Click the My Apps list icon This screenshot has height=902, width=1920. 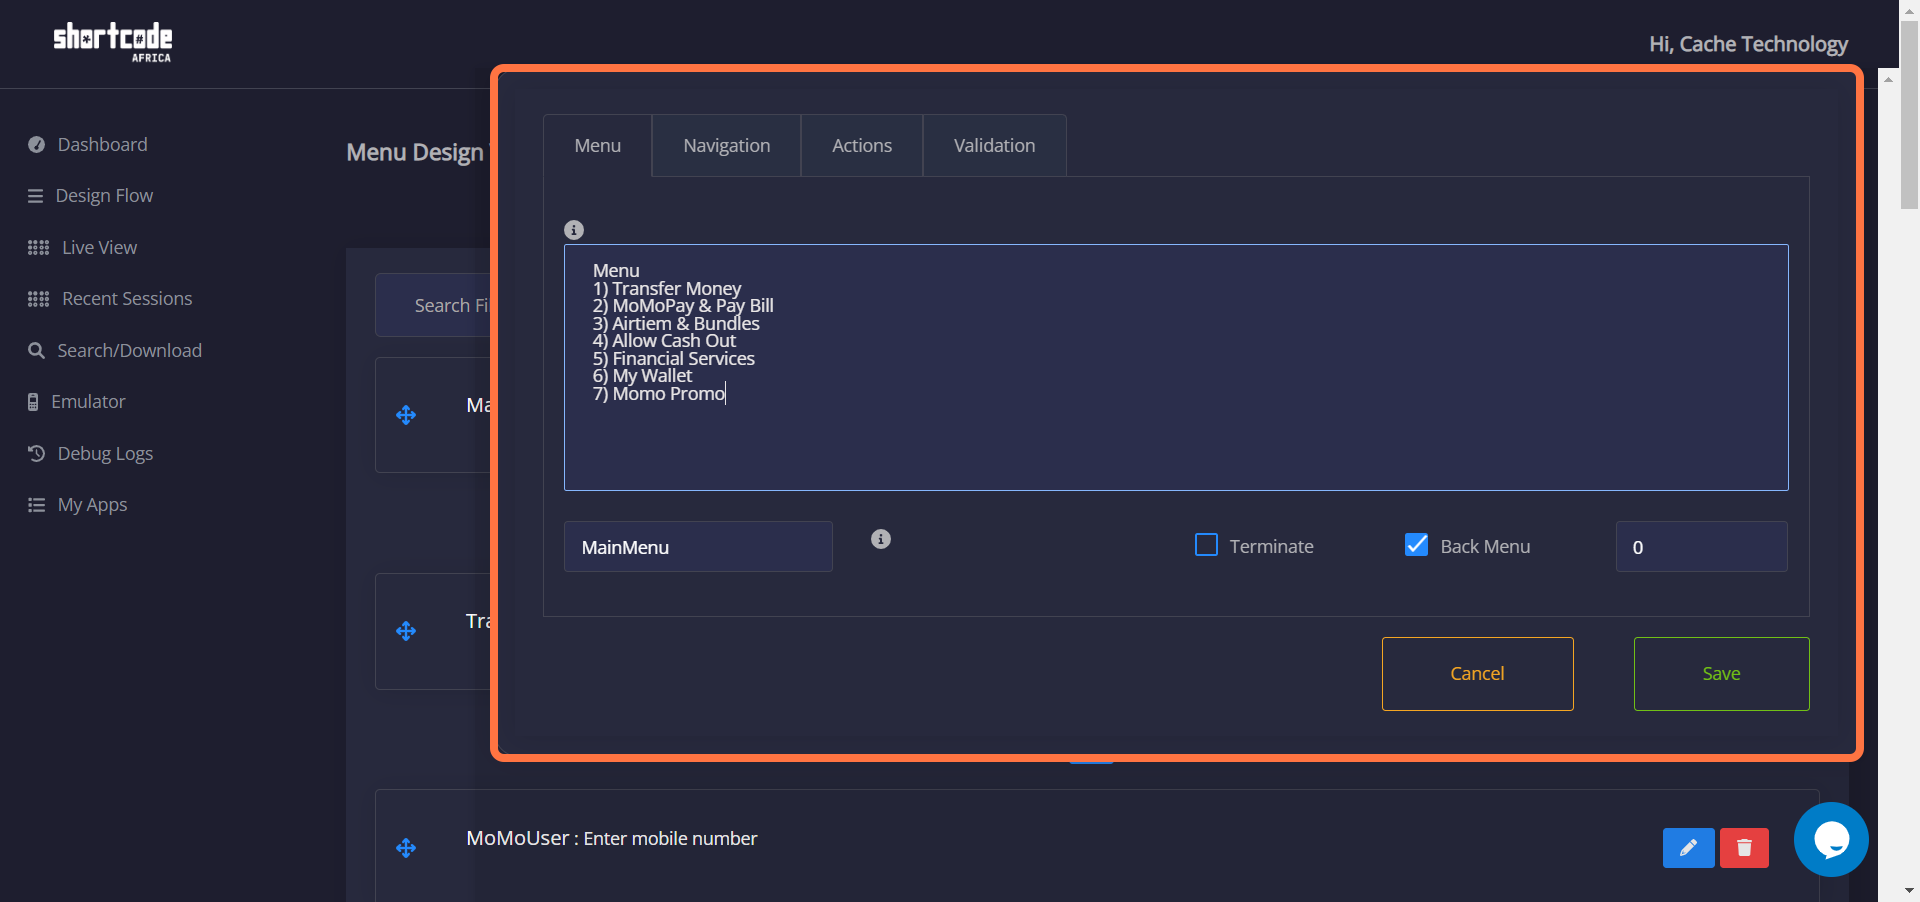pos(37,505)
